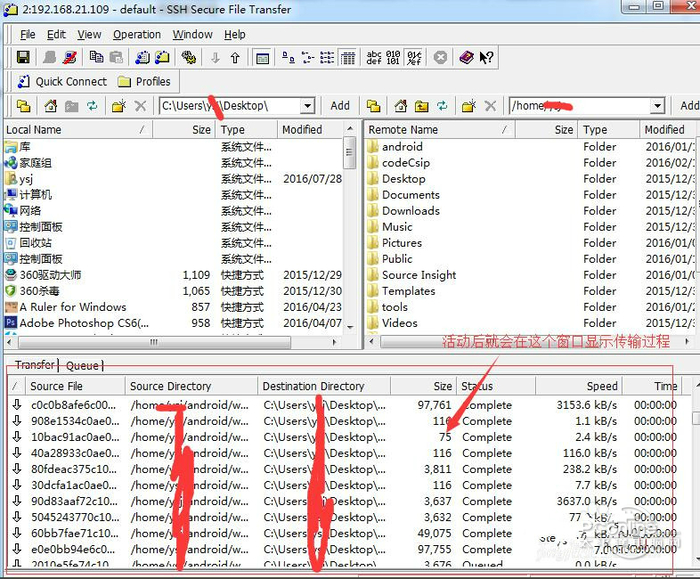The image size is (700, 579).
Task: Open the Operation menu
Action: pyautogui.click(x=136, y=34)
